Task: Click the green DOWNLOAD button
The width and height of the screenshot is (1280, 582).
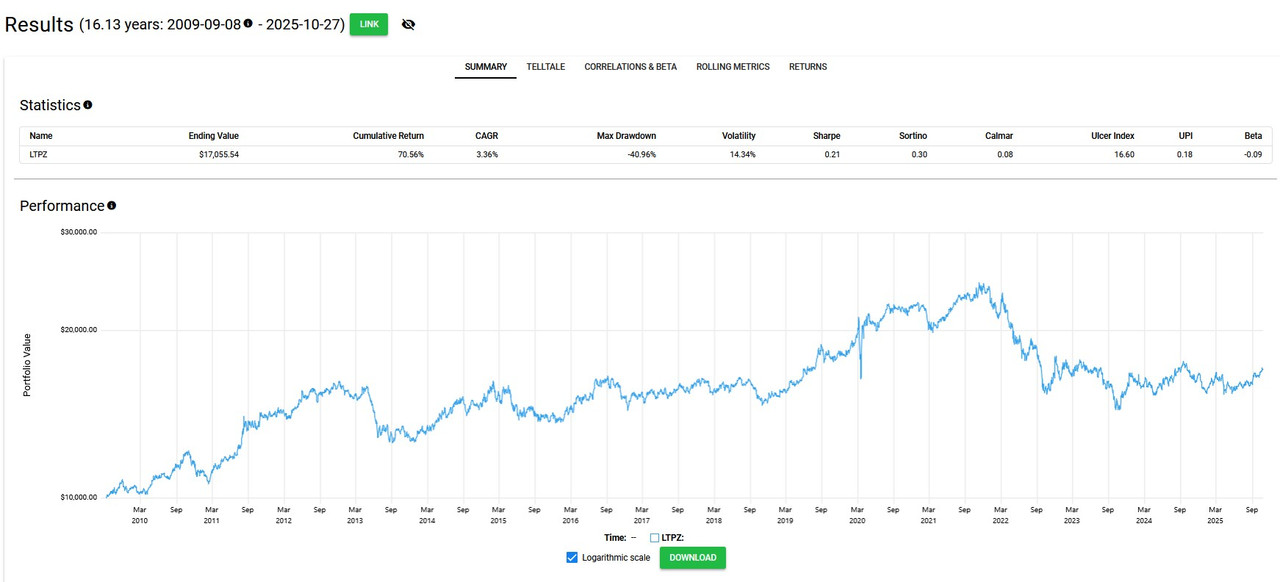Action: click(693, 558)
